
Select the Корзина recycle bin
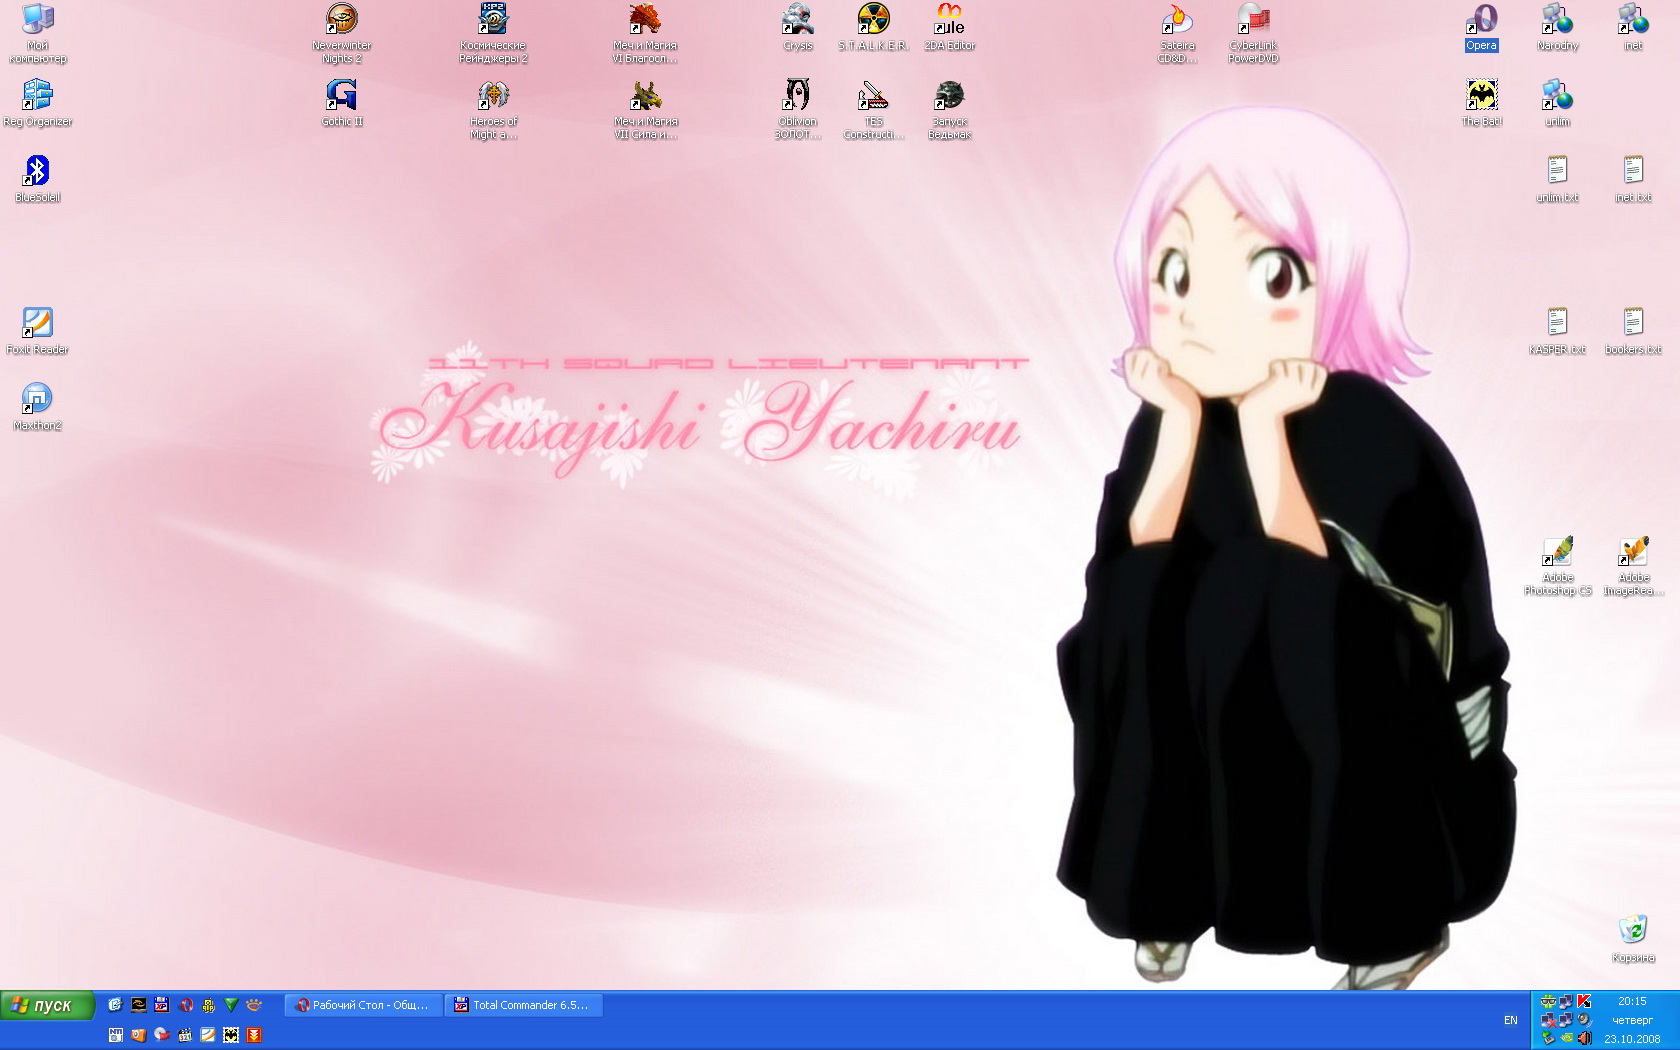coord(1633,939)
